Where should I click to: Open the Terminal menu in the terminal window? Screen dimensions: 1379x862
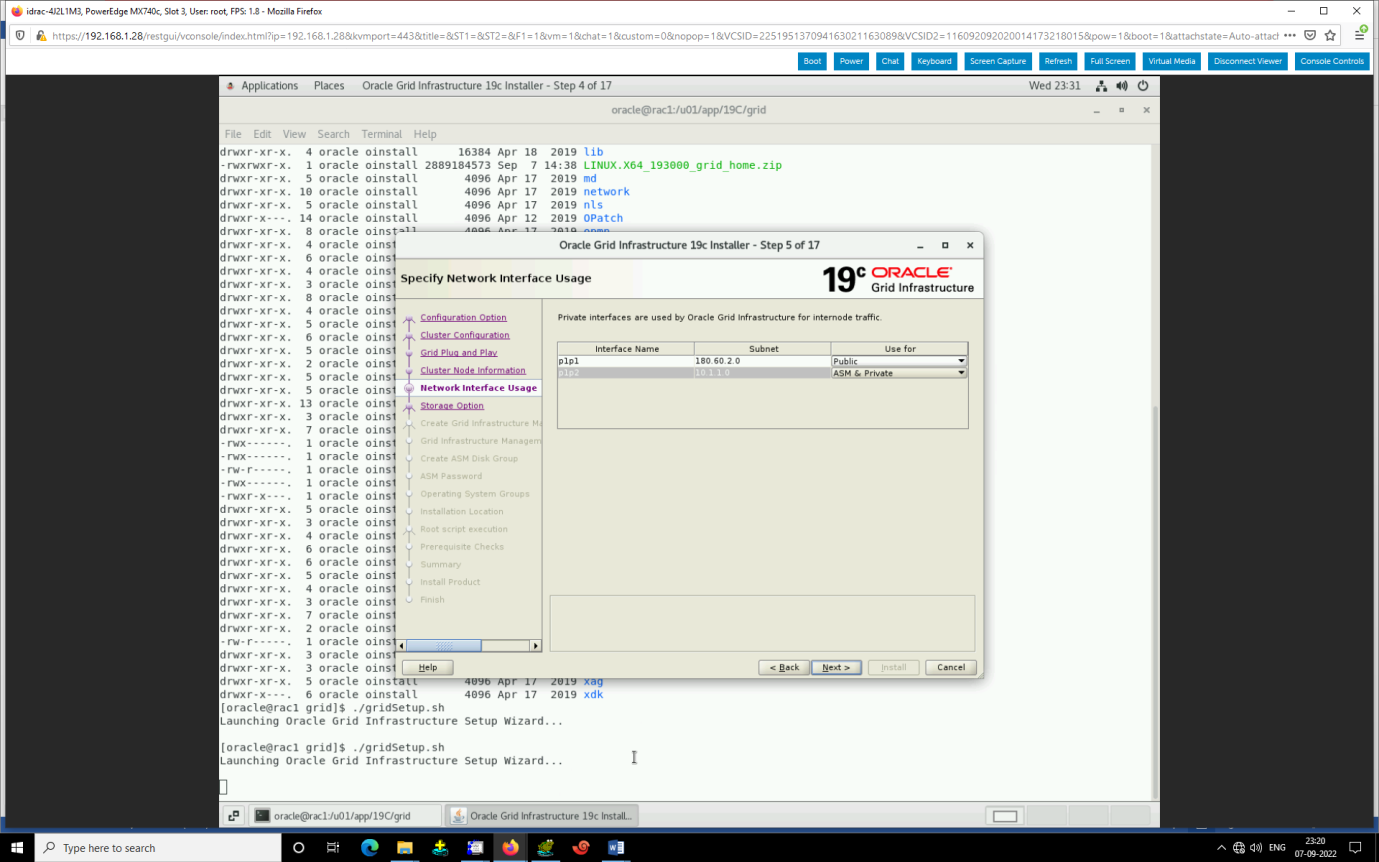(382, 134)
